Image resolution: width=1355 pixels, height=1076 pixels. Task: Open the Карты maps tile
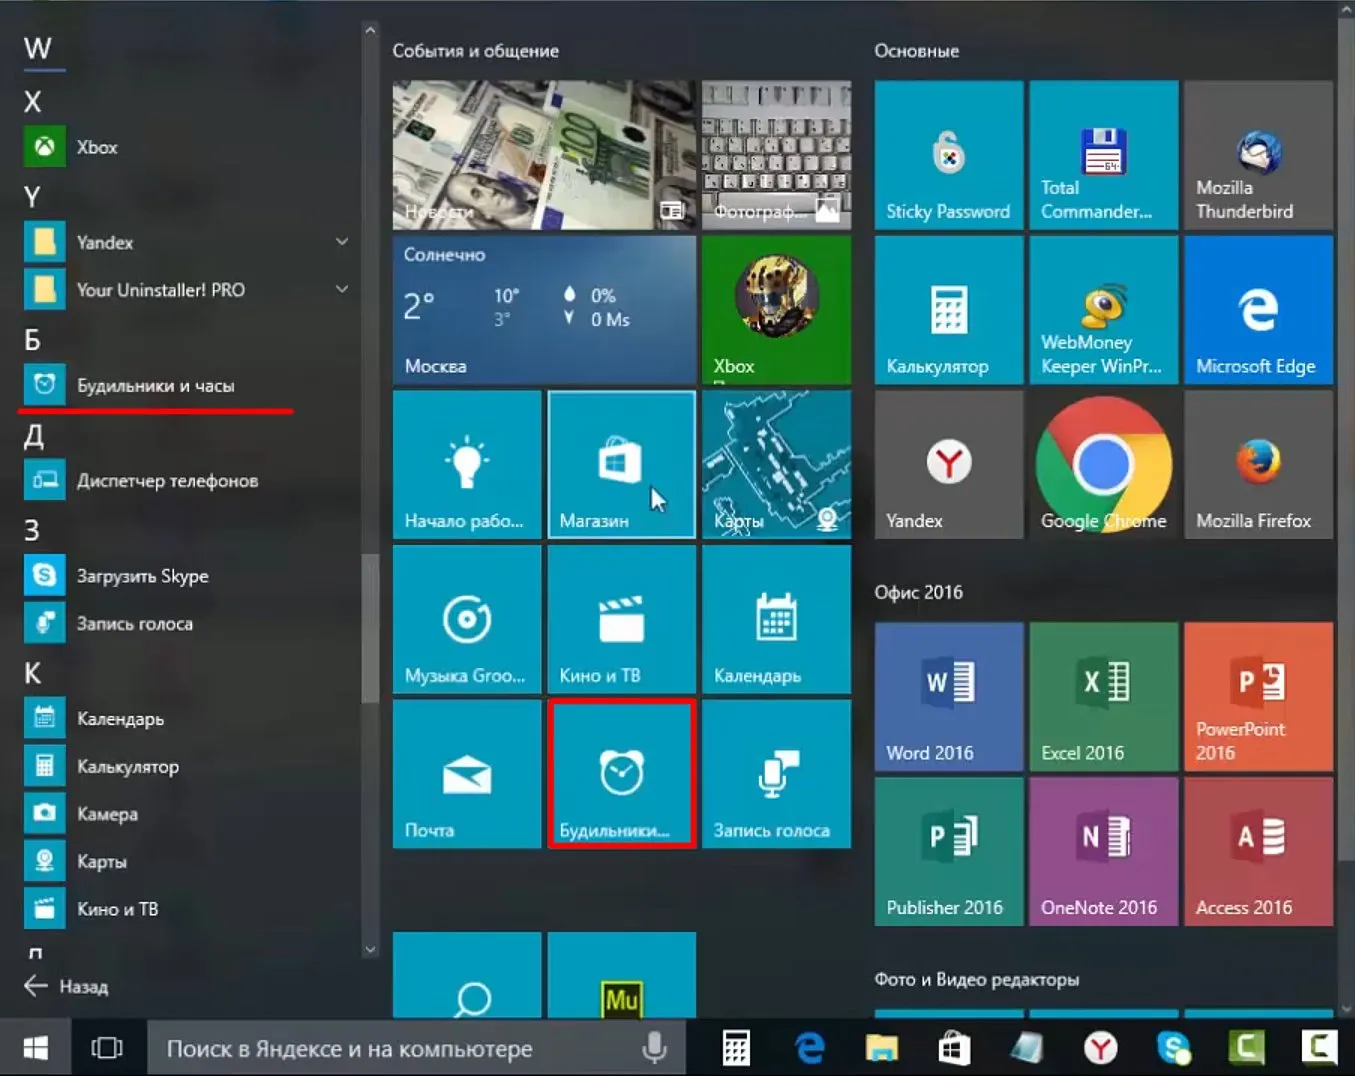click(777, 465)
